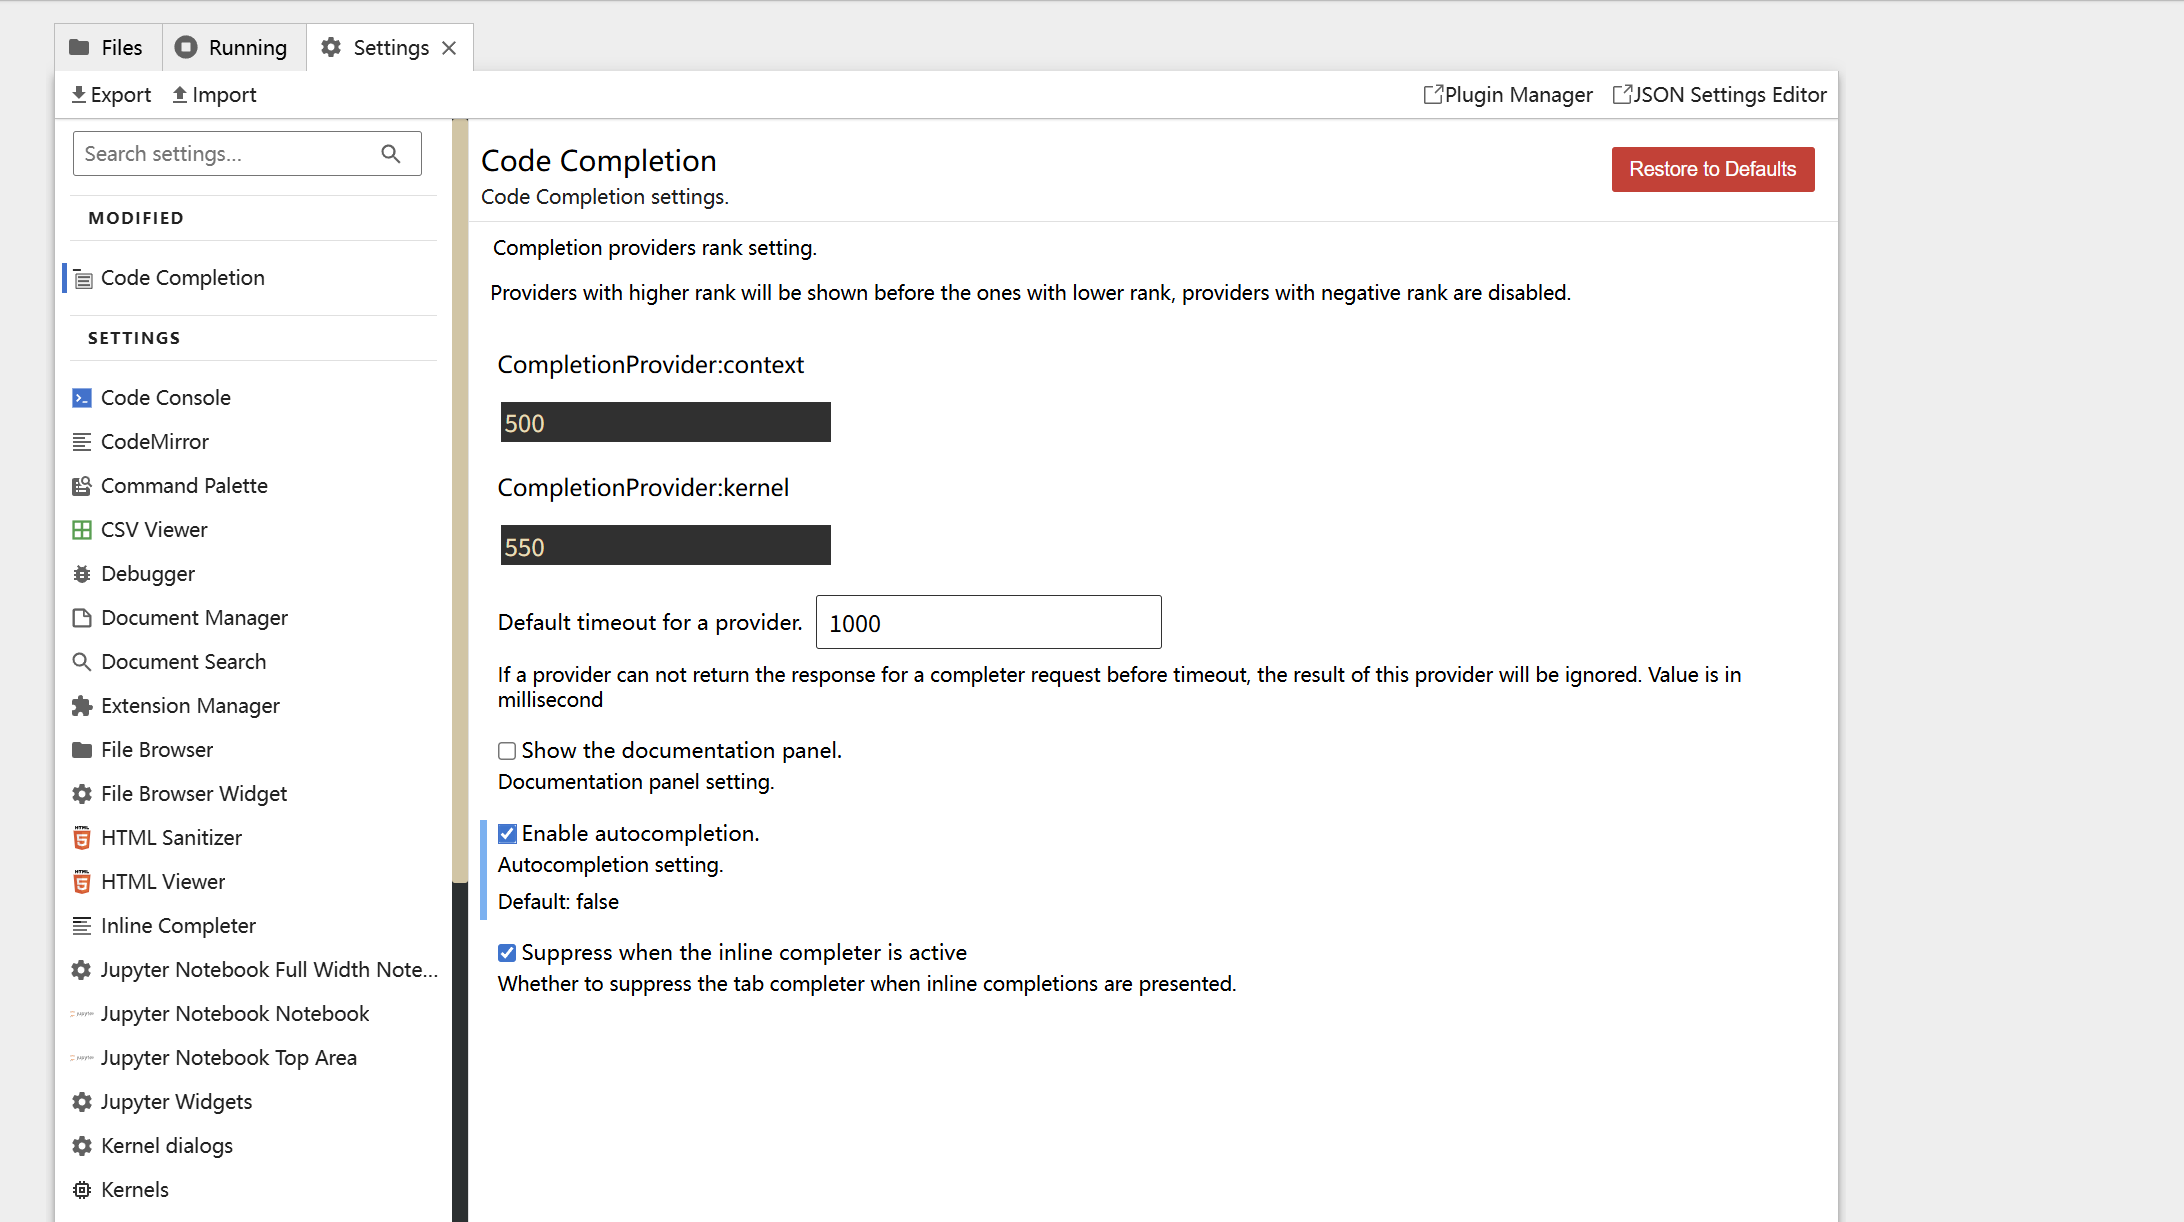Screen dimensions: 2184x1222
Task: Click the Extension Manager puzzle icon
Action: coord(82,706)
